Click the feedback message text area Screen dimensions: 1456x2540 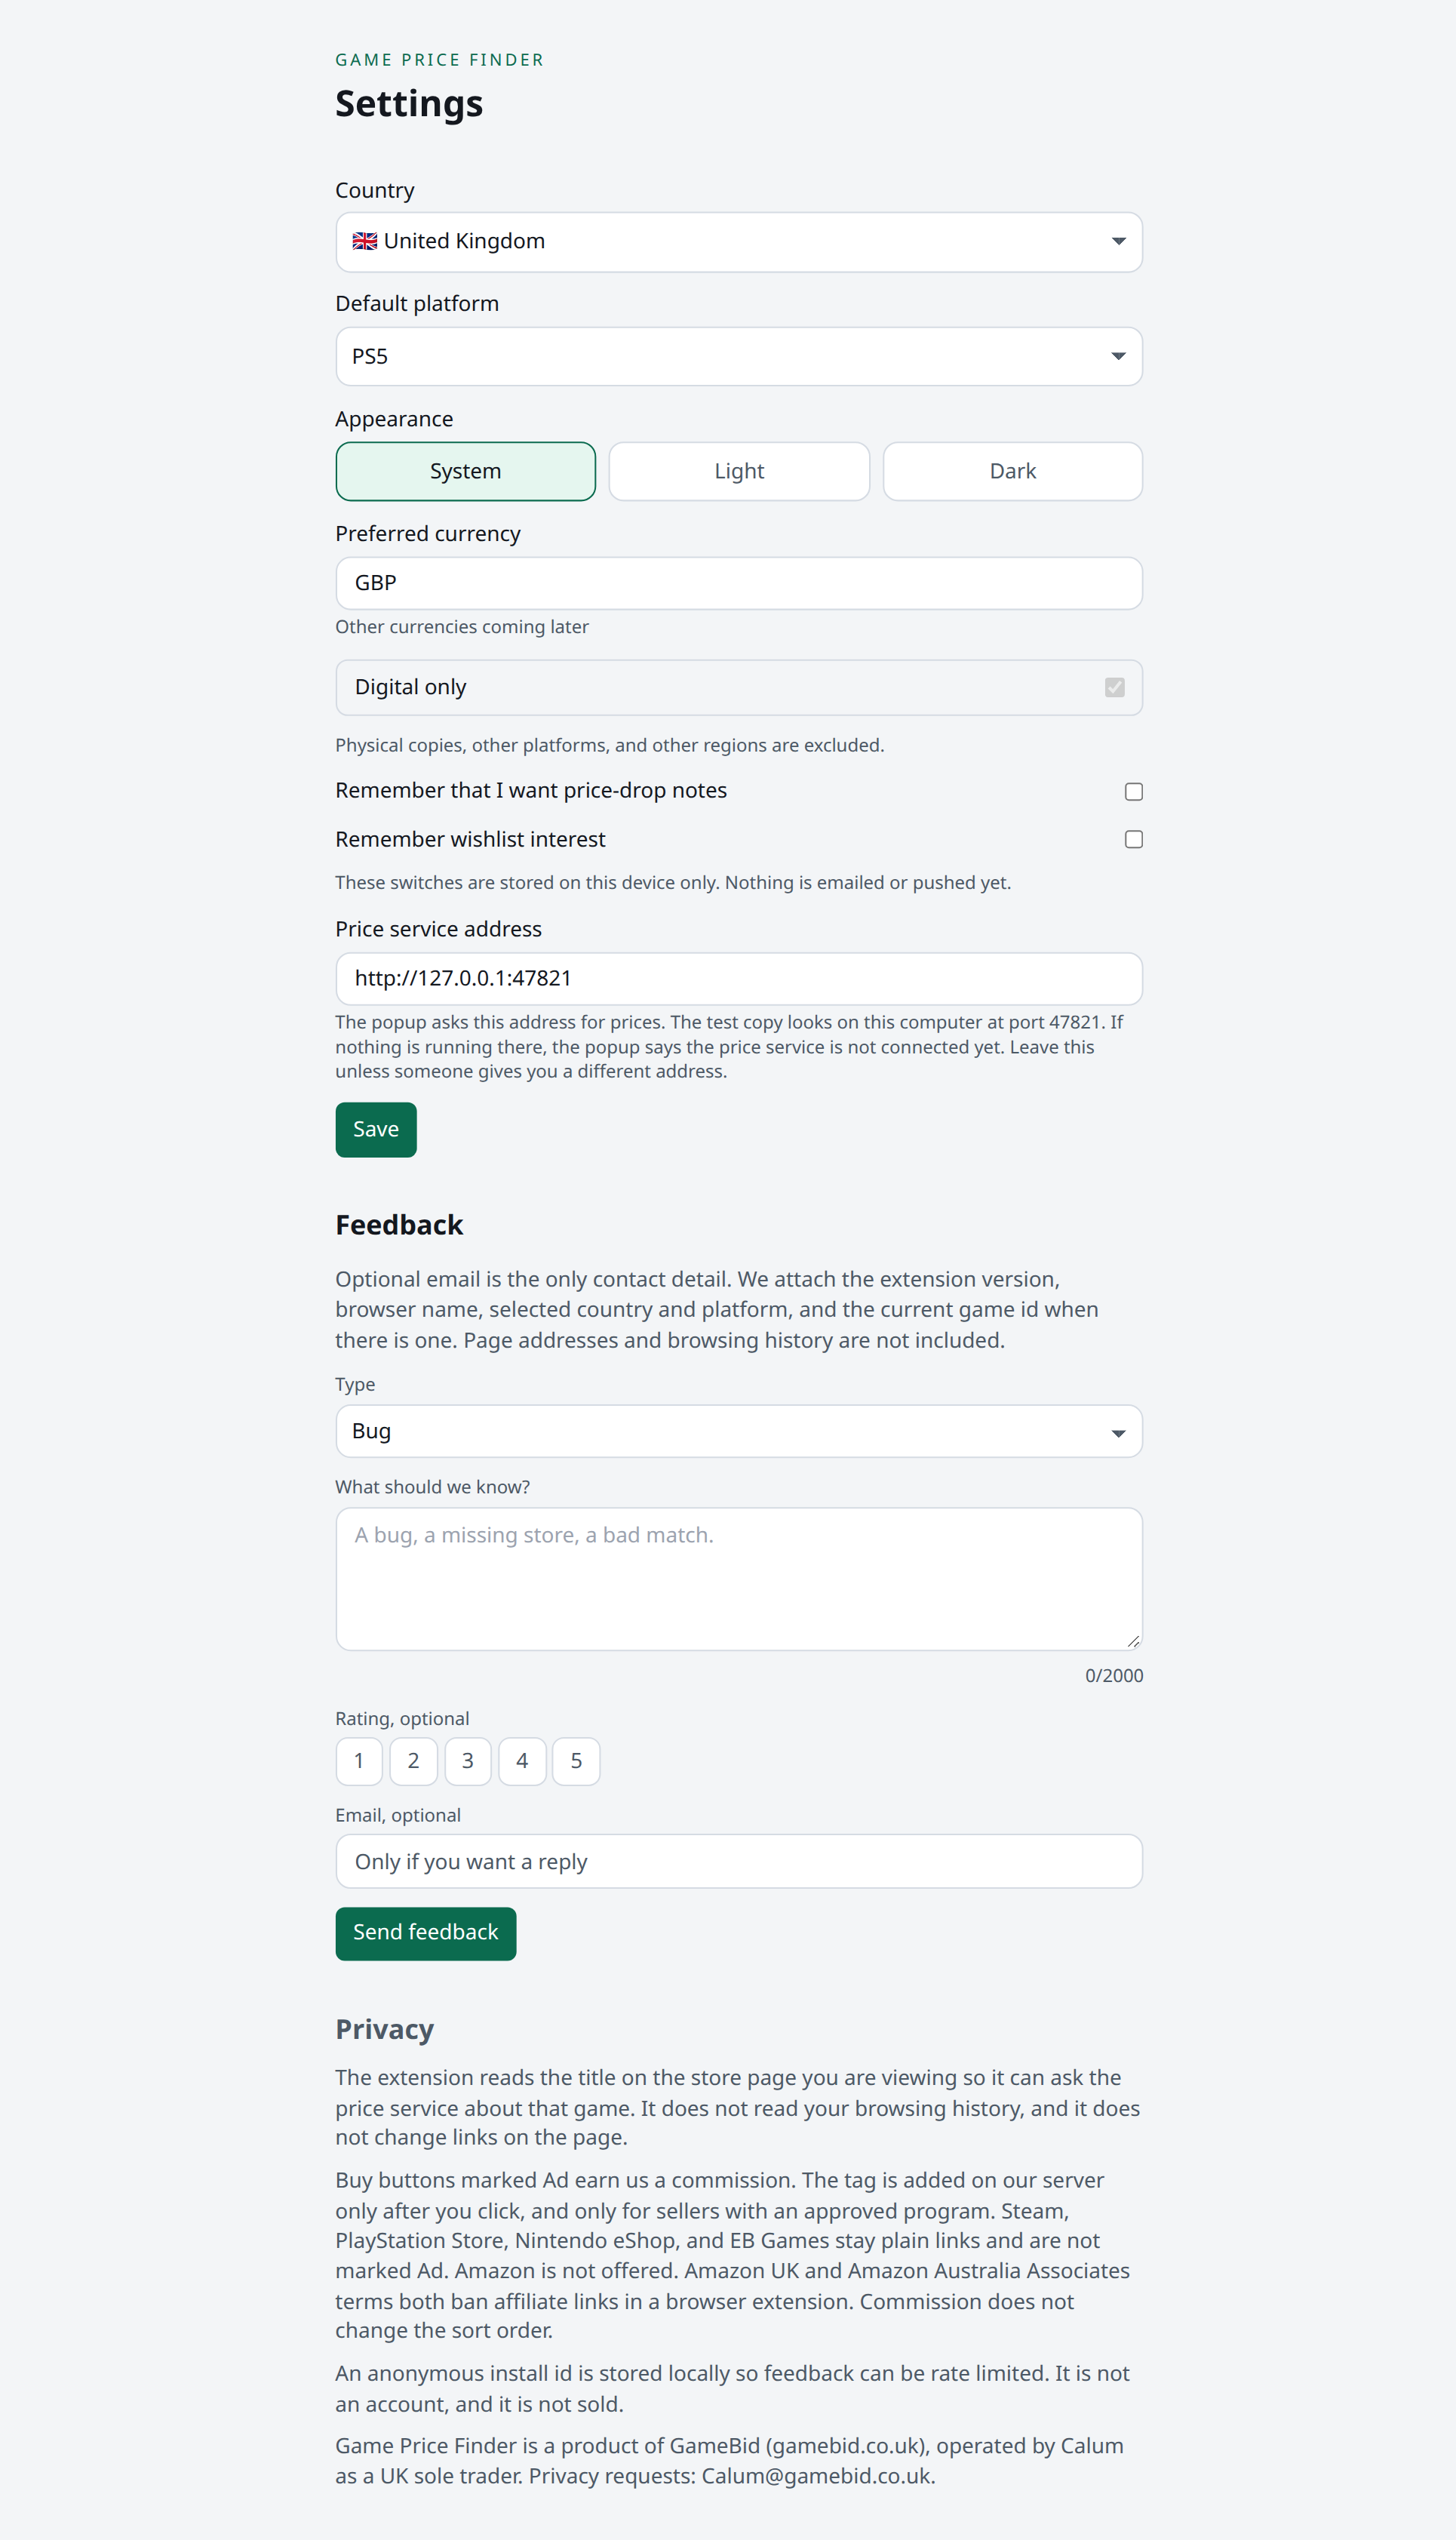pyautogui.click(x=739, y=1578)
